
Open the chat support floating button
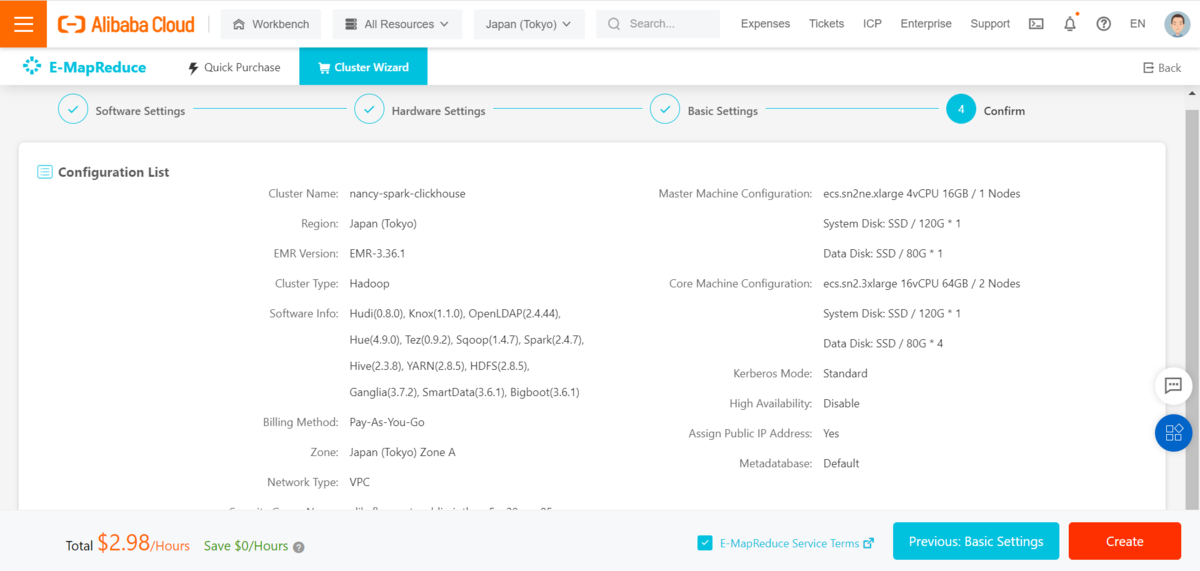pos(1173,386)
